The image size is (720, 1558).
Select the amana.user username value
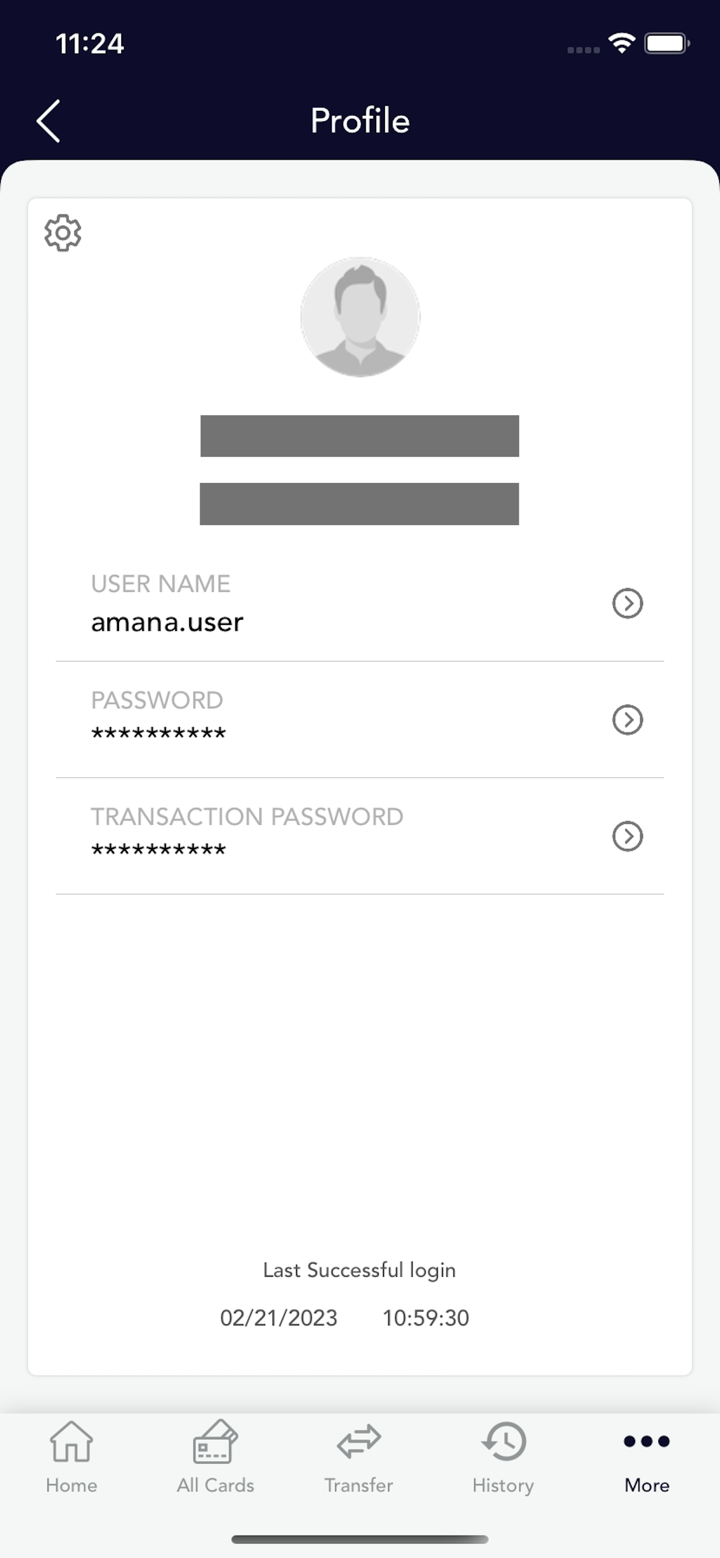[167, 623]
